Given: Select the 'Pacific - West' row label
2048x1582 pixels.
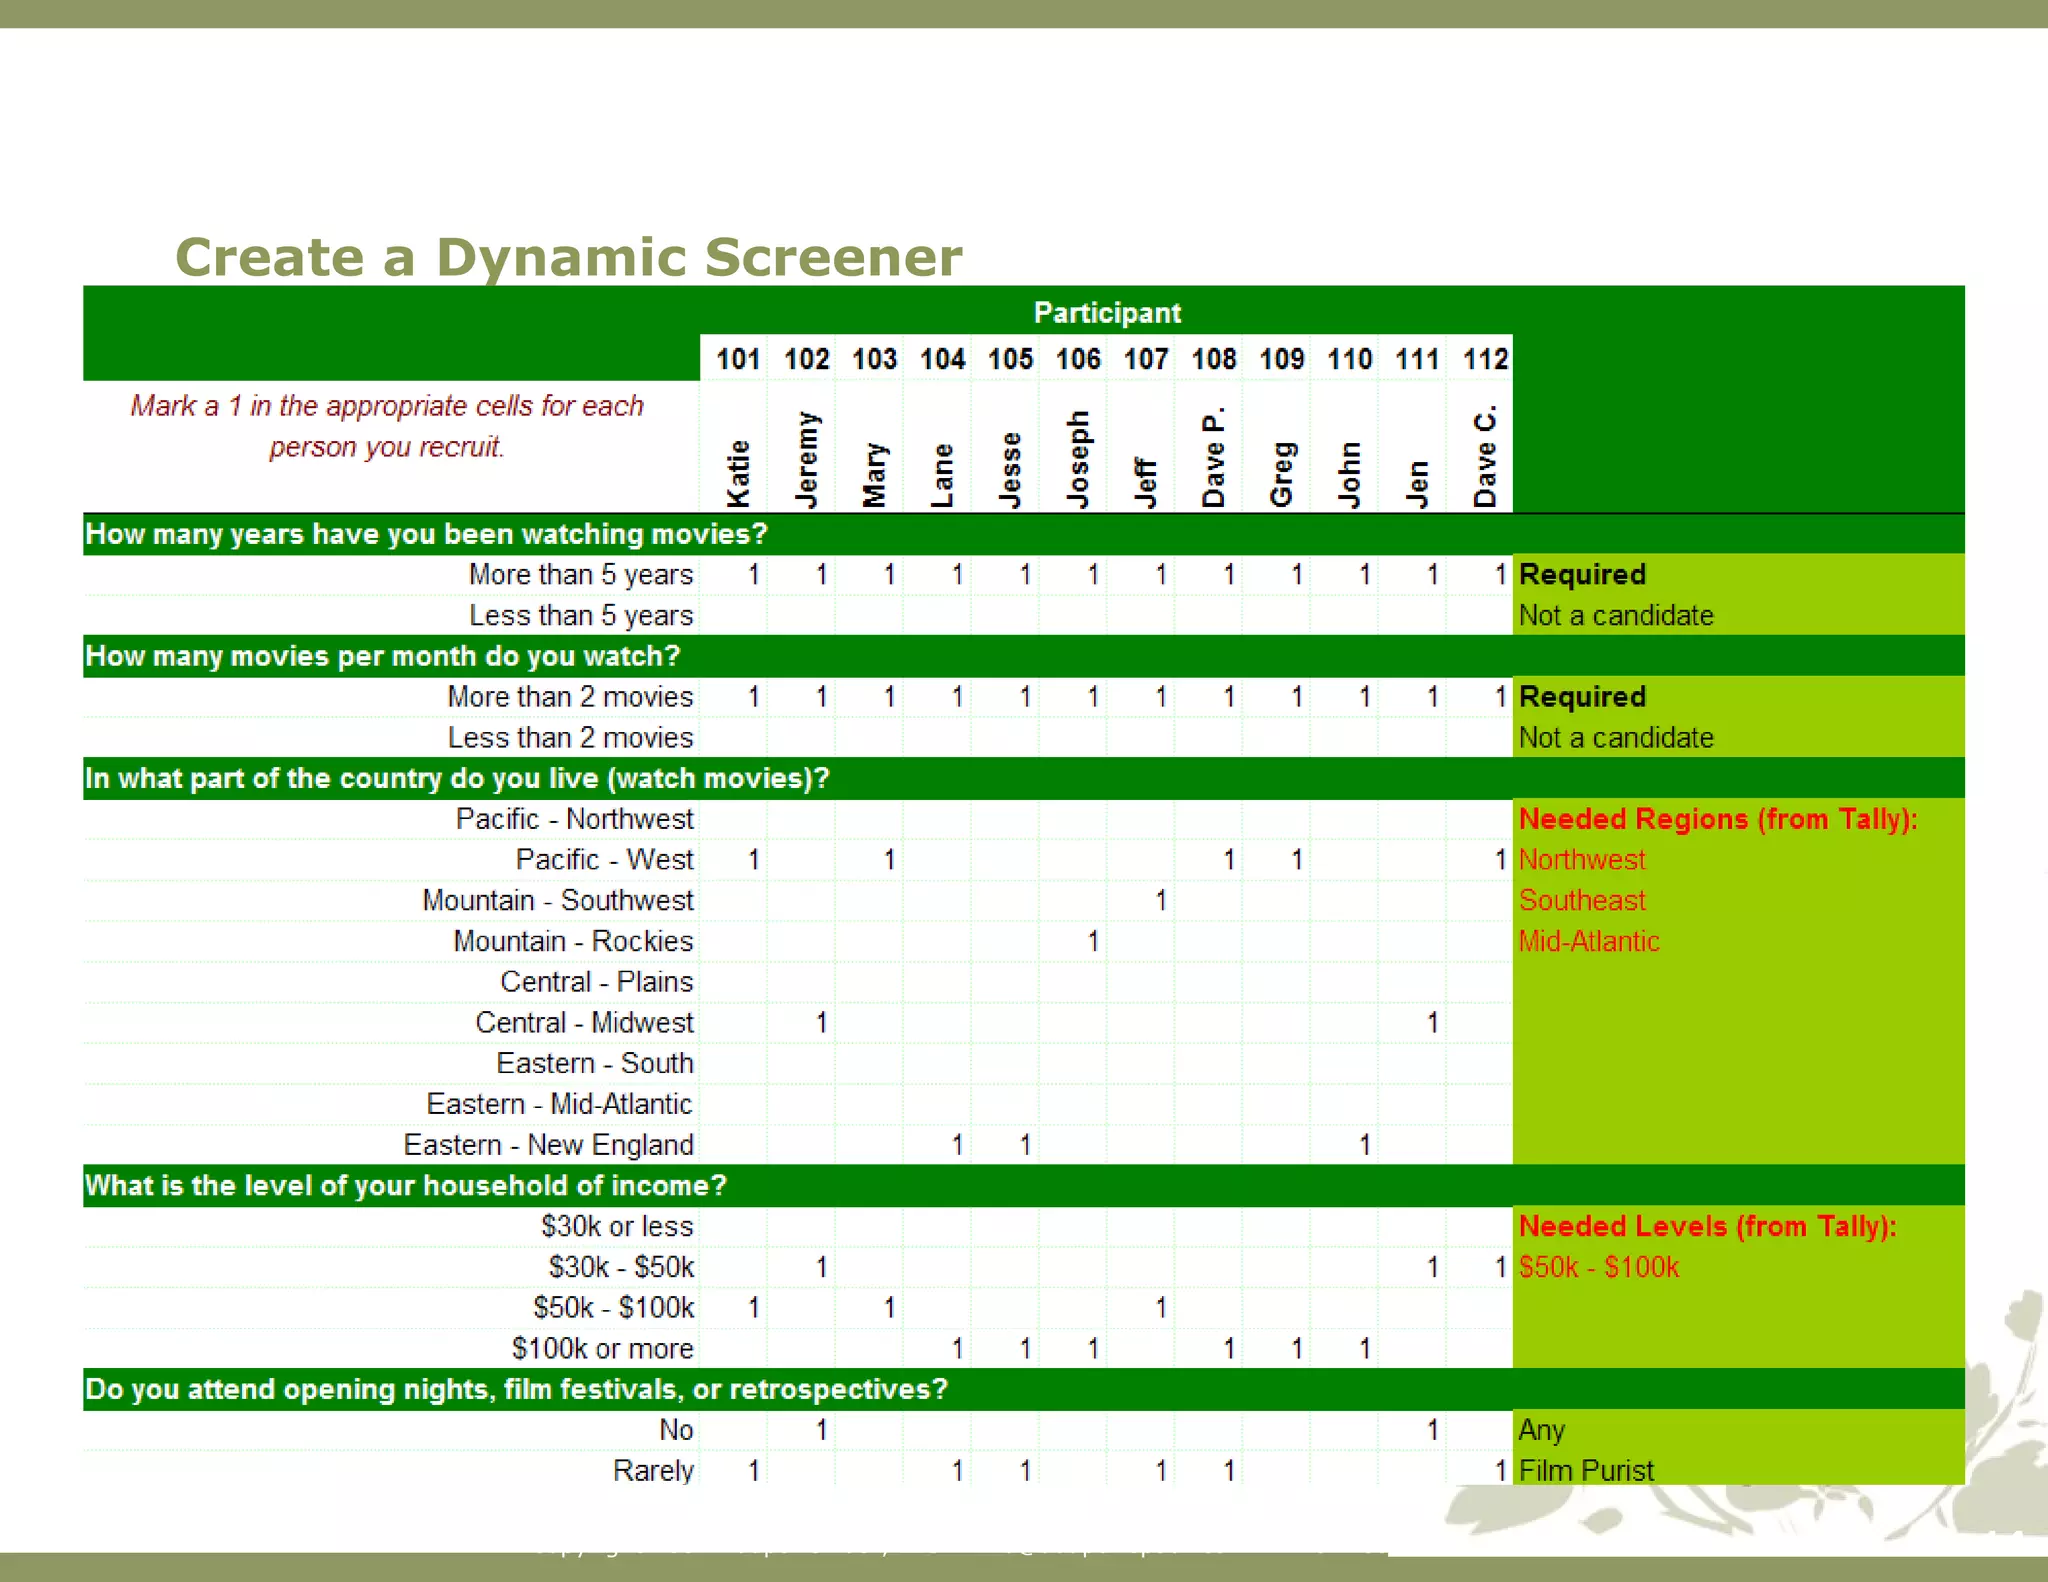Looking at the screenshot, I should coord(605,860).
